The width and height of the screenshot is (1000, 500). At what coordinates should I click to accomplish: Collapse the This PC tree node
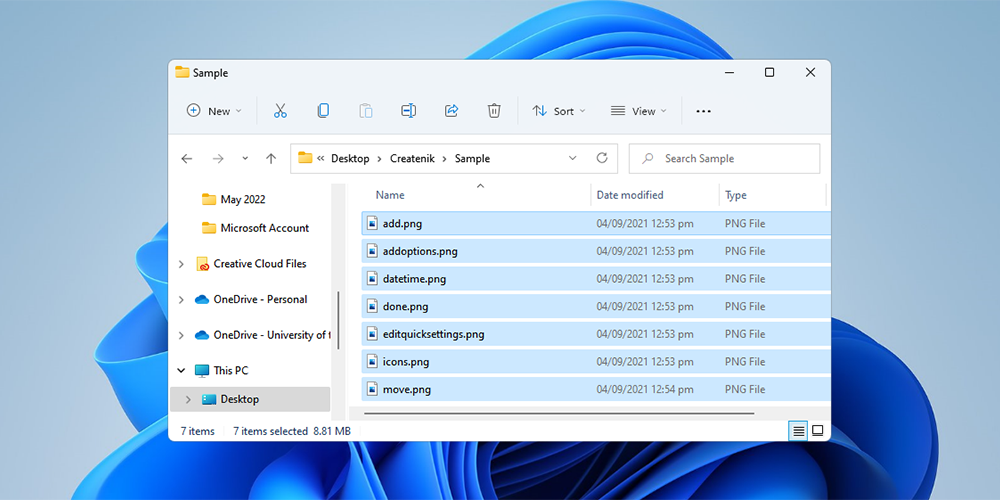pos(181,371)
